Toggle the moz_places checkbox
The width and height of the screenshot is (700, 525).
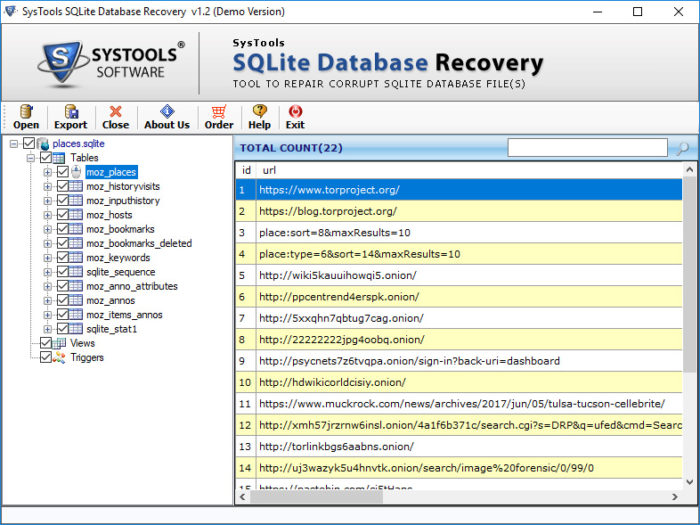click(62, 172)
